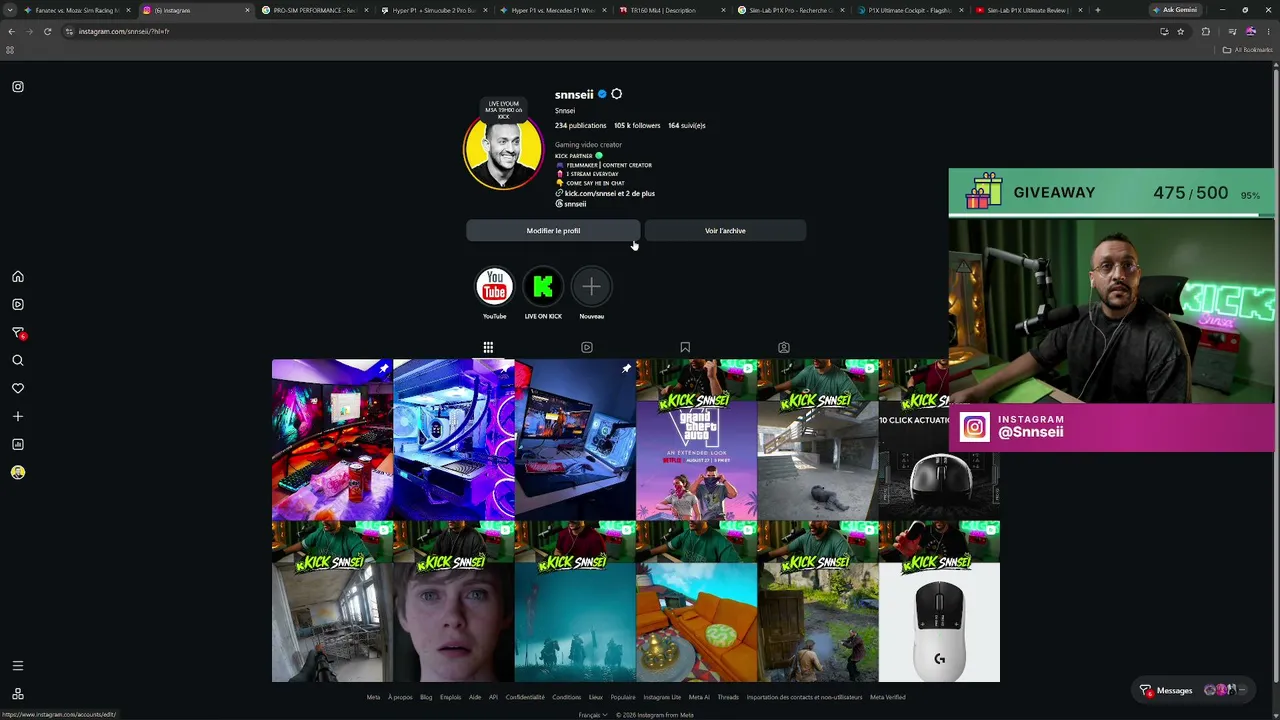1280x720 pixels.
Task: Open profile settings gear next to snnseii
Action: [616, 94]
